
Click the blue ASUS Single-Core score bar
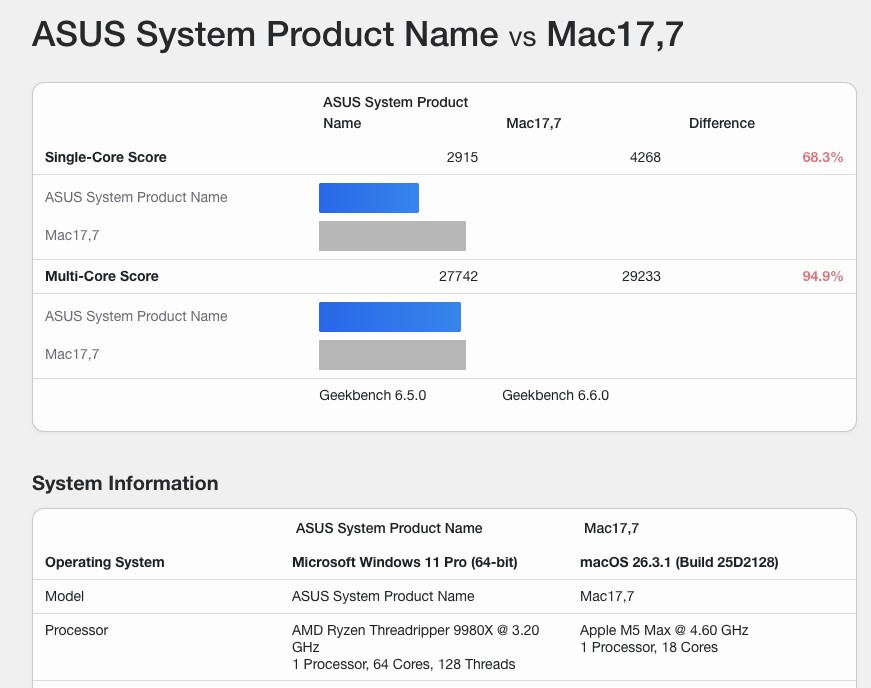point(368,197)
